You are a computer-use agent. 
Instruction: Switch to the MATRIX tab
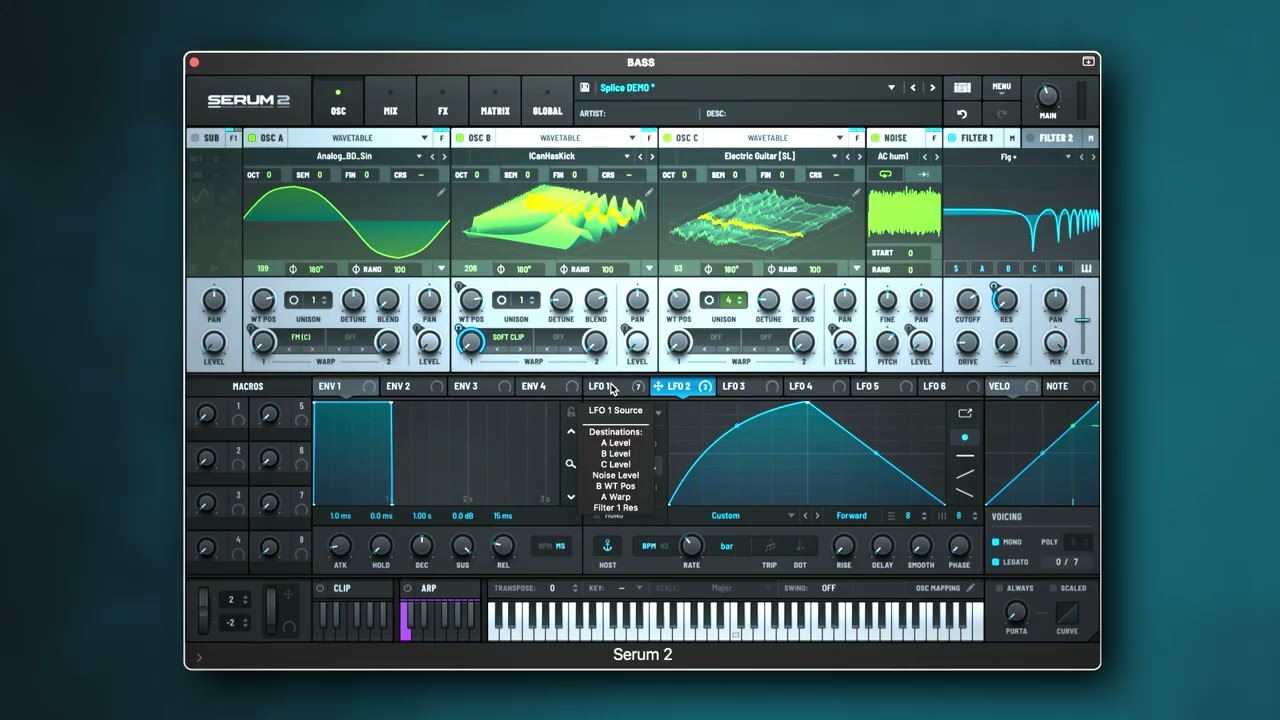coord(495,100)
